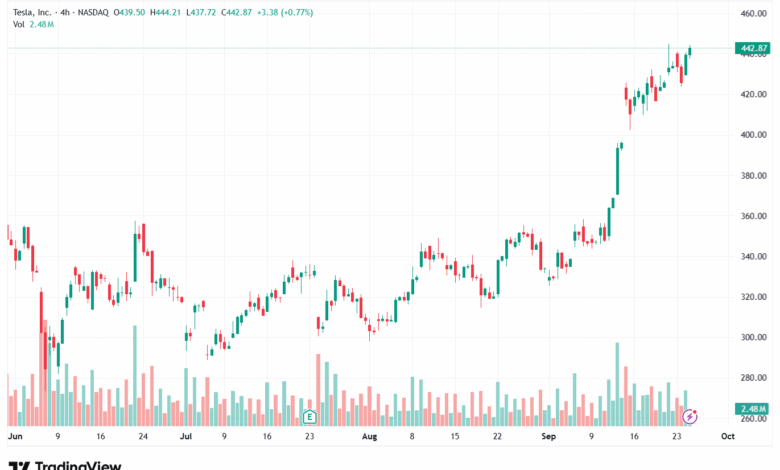Click the 460.00 price scale label

(752, 14)
